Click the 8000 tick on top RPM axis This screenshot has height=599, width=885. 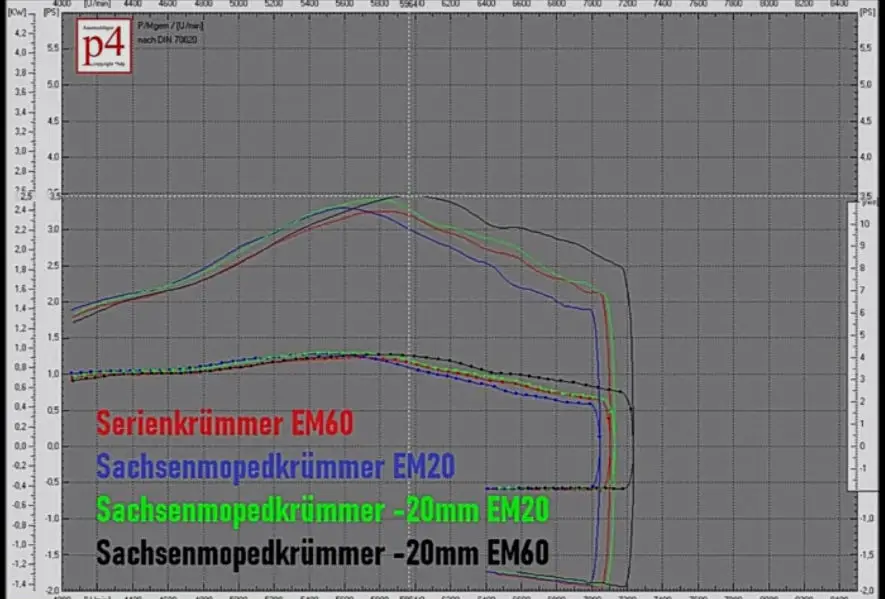click(771, 4)
